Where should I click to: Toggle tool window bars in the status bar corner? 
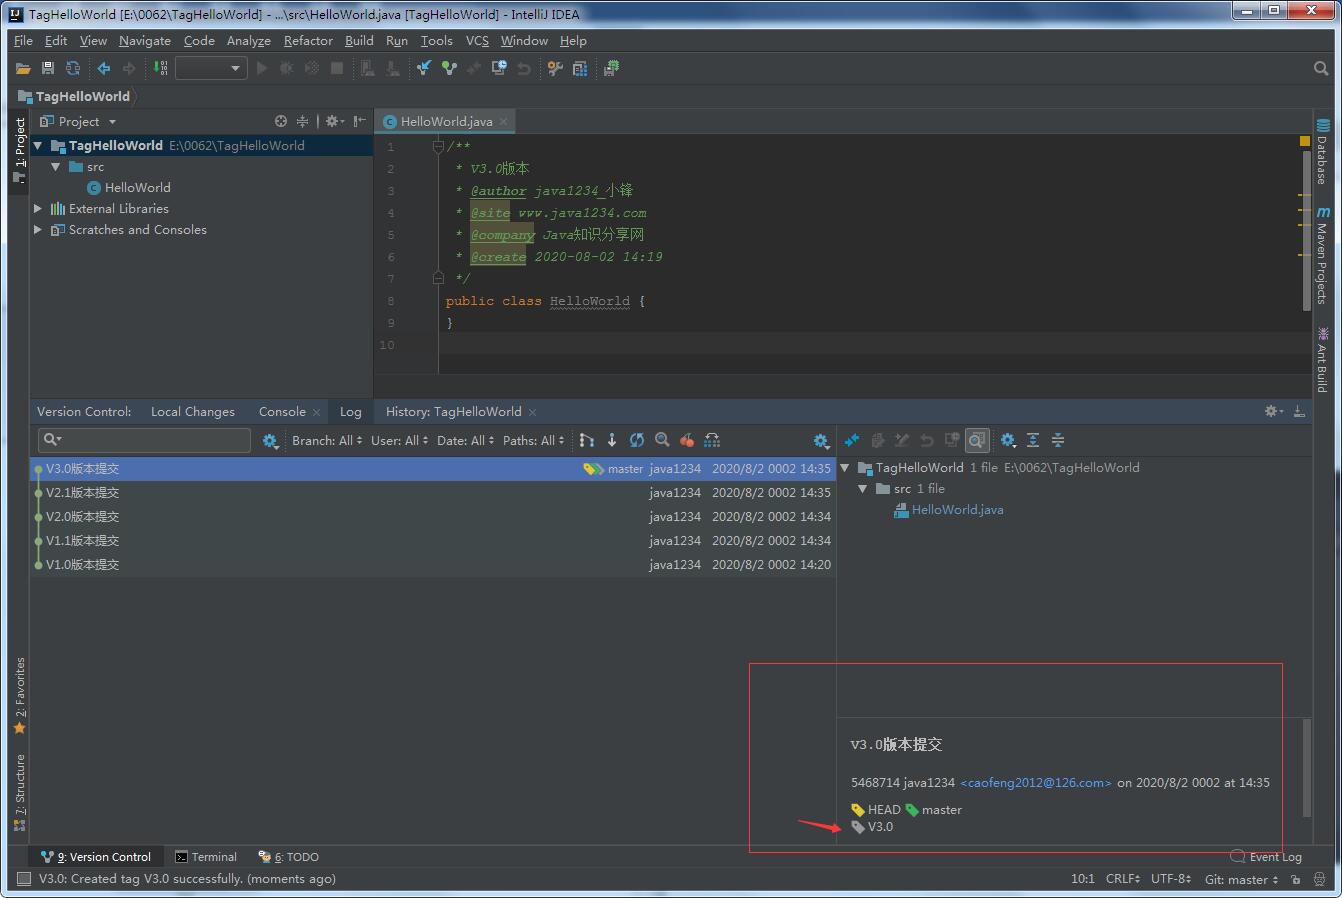pos(23,878)
